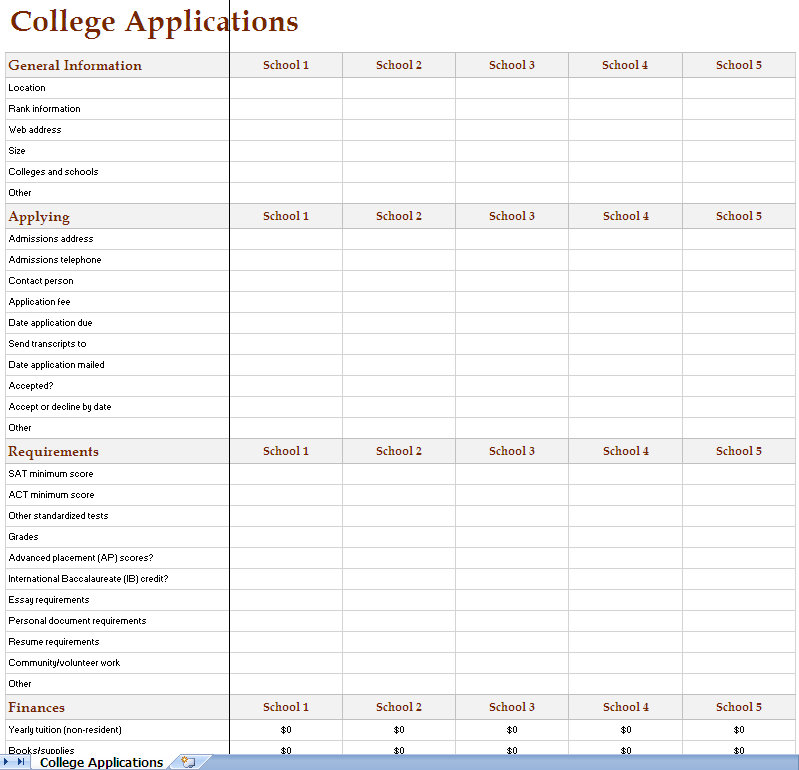Select the Colleges and schools row label
This screenshot has height=770, width=799.
coord(53,172)
